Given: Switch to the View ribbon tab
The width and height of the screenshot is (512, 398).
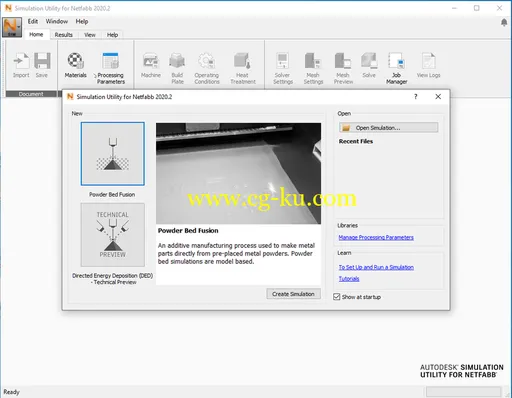Looking at the screenshot, I should [x=90, y=35].
